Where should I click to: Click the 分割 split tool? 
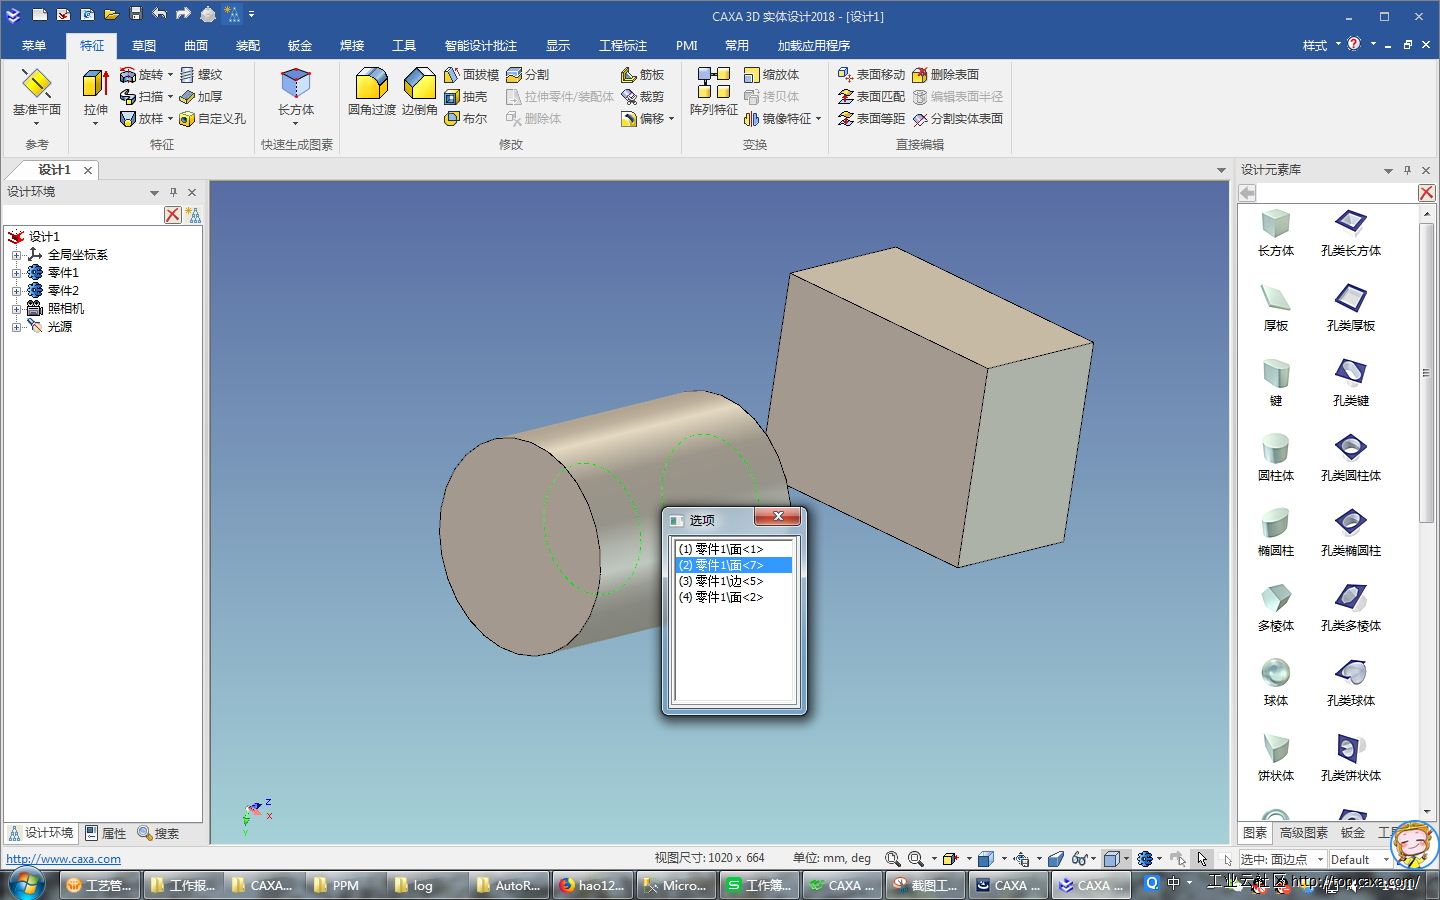coord(527,75)
